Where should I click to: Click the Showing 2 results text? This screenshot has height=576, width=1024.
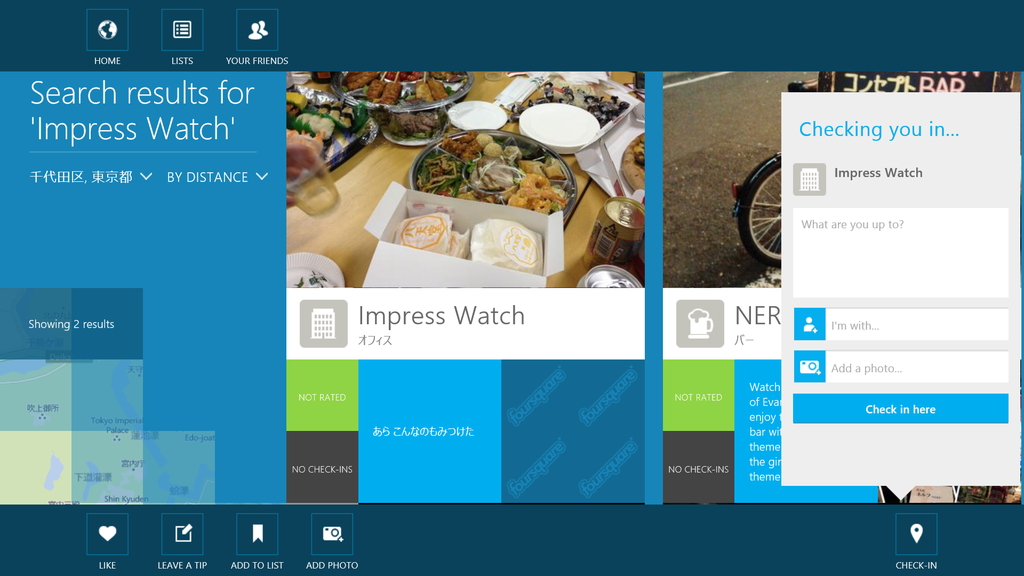tap(71, 324)
